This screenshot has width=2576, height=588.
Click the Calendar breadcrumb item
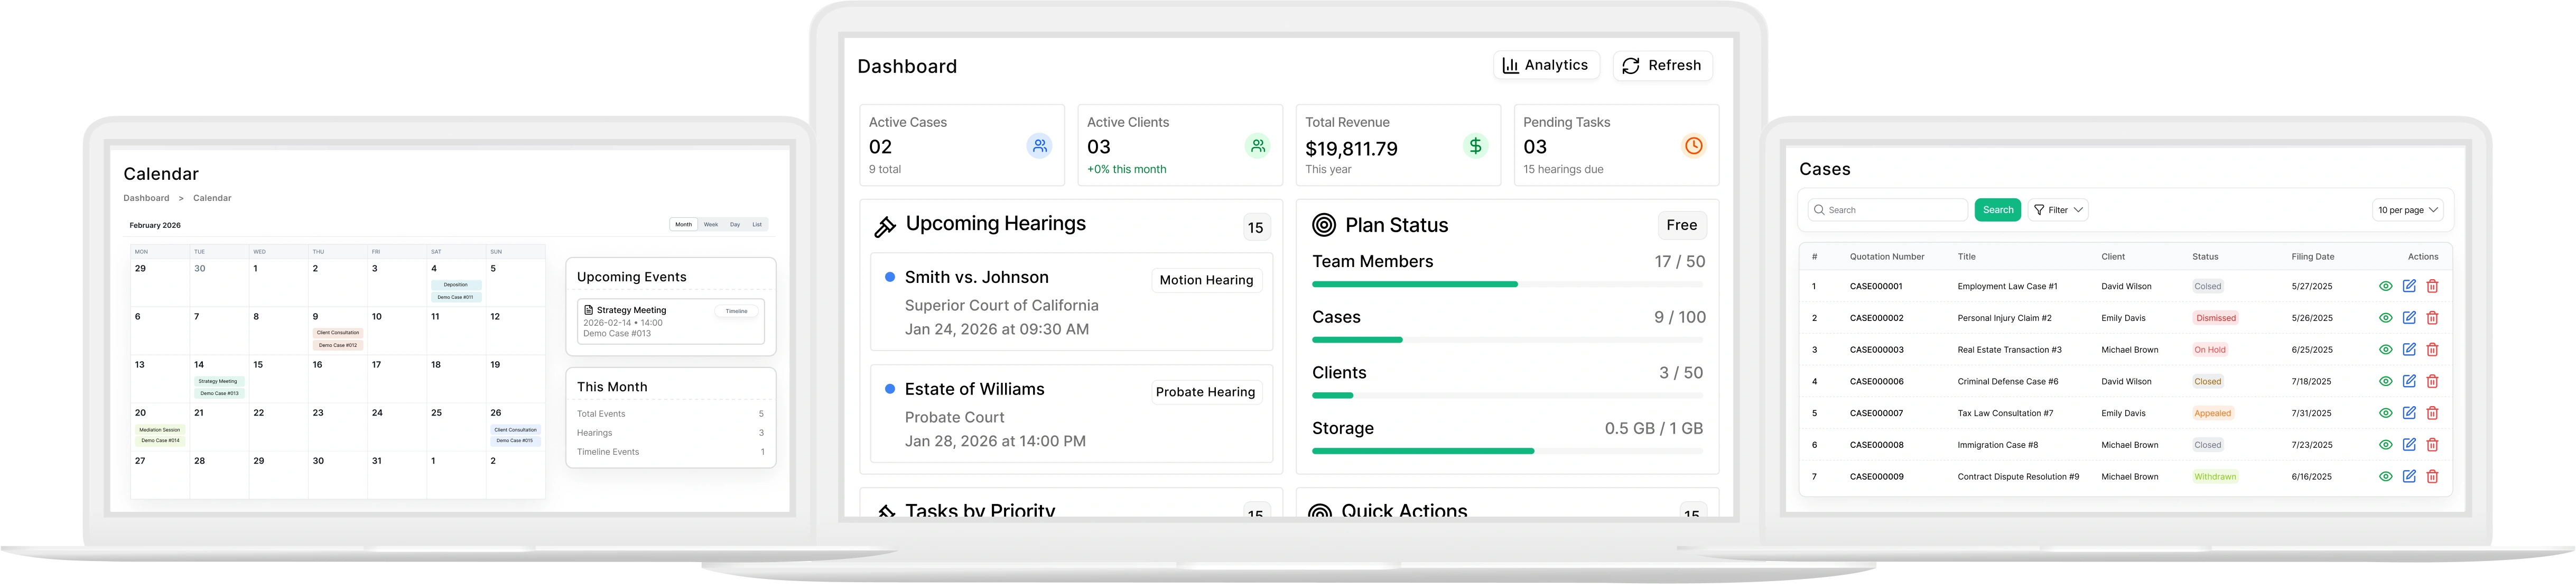(x=212, y=198)
